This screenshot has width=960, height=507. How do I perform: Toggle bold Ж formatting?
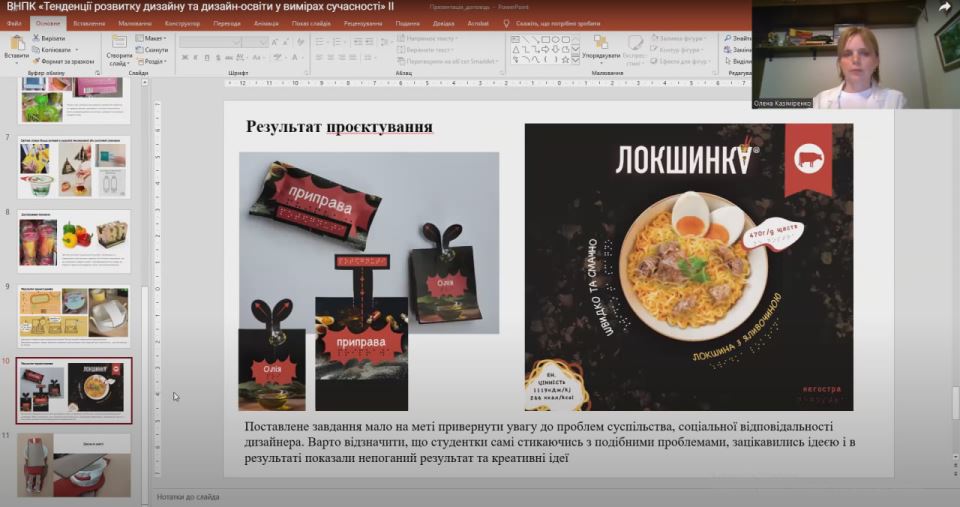[x=184, y=58]
